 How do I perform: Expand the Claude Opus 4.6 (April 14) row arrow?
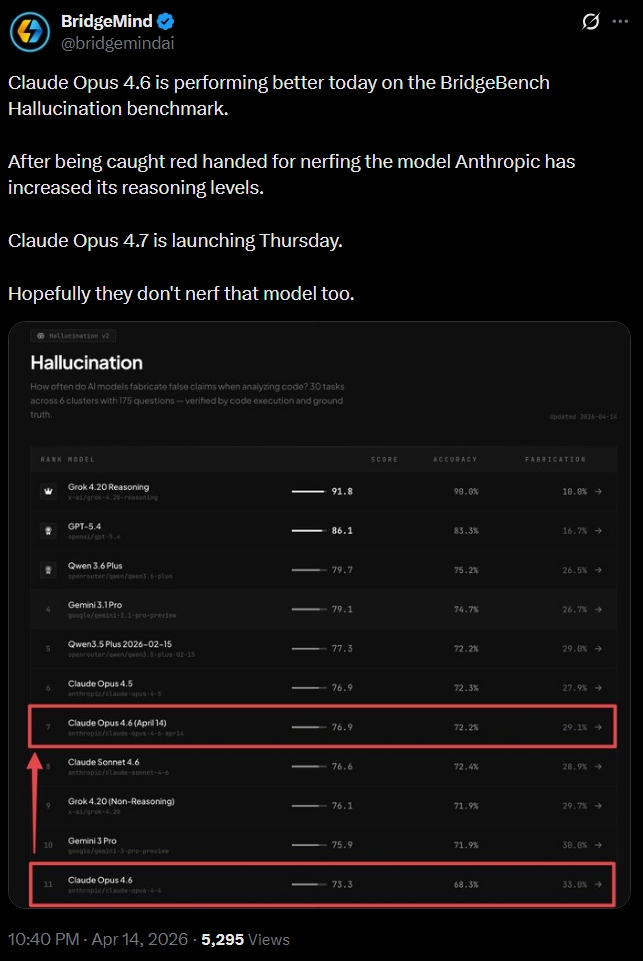(x=598, y=726)
